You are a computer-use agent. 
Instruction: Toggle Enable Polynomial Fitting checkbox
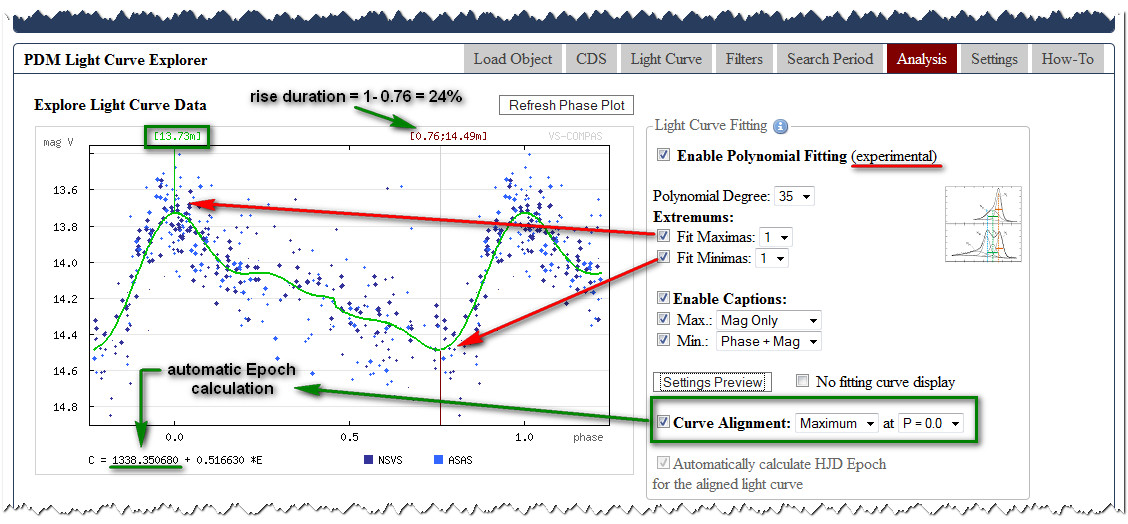pyautogui.click(x=663, y=156)
